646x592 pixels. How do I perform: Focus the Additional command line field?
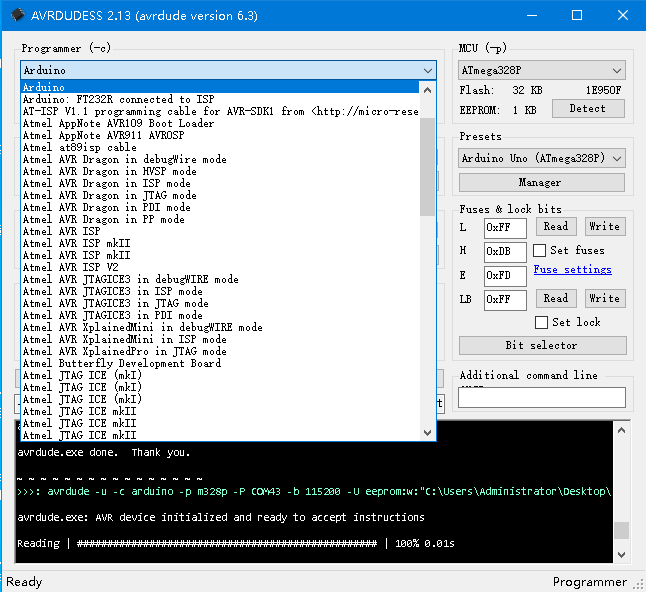point(541,397)
